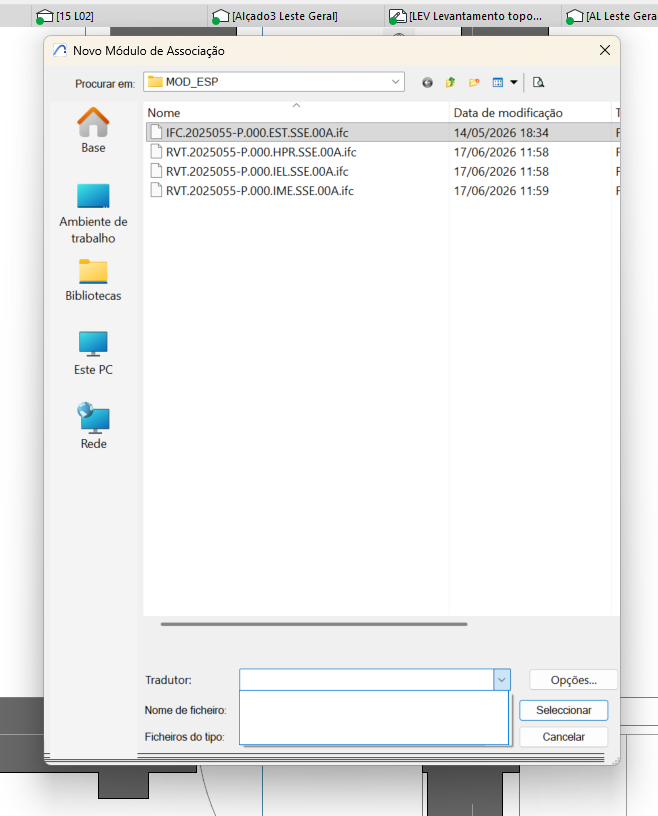Screen dimensions: 658x816
Task: Click the file icon of the RVT HPR row
Action: [156, 151]
